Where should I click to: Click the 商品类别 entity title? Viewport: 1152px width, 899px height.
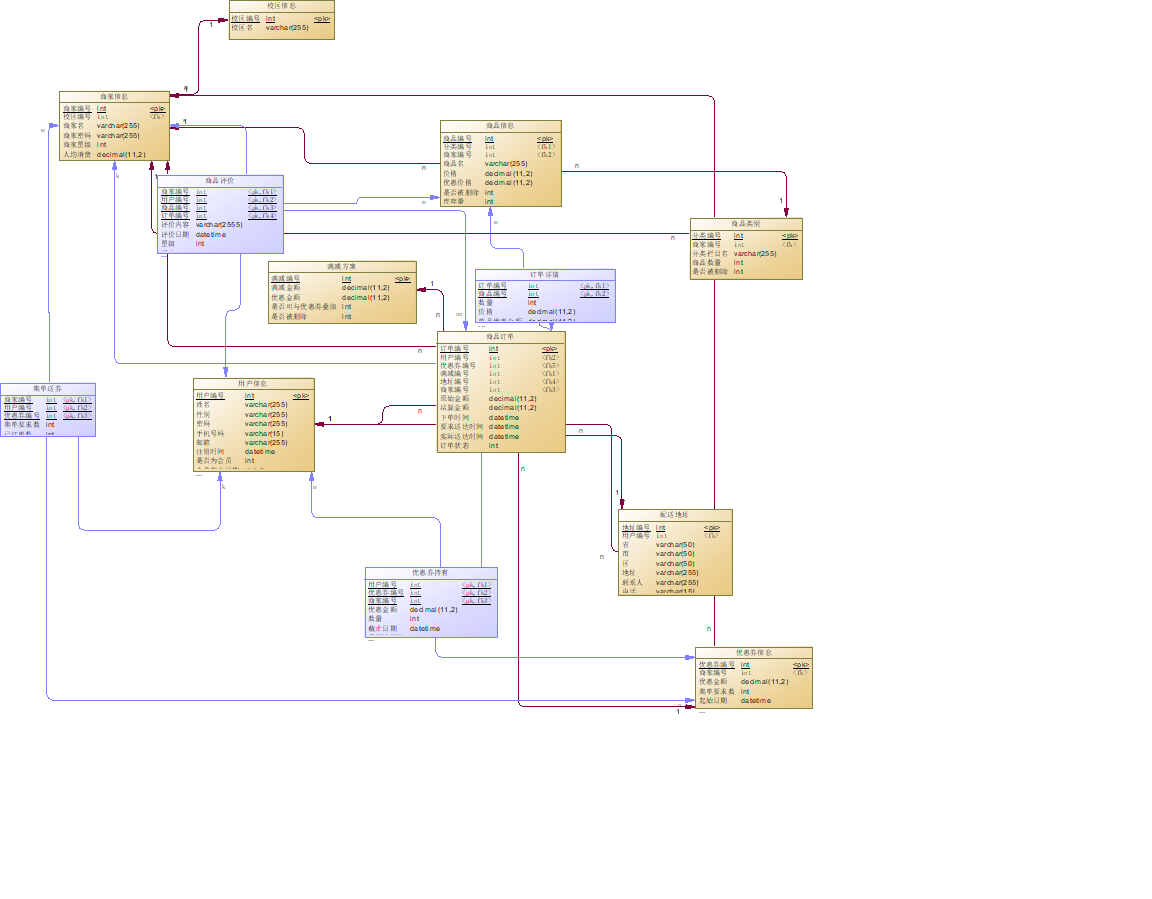(x=746, y=224)
